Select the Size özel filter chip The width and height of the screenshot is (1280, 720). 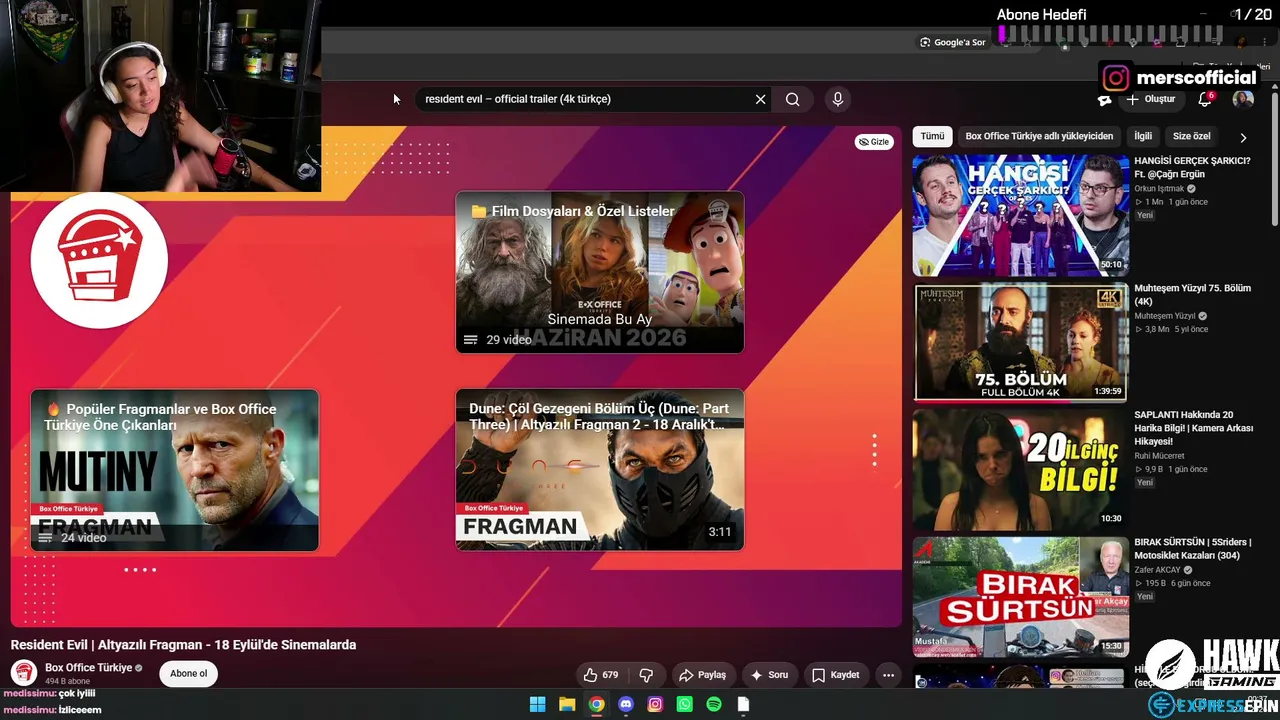tap(1191, 136)
